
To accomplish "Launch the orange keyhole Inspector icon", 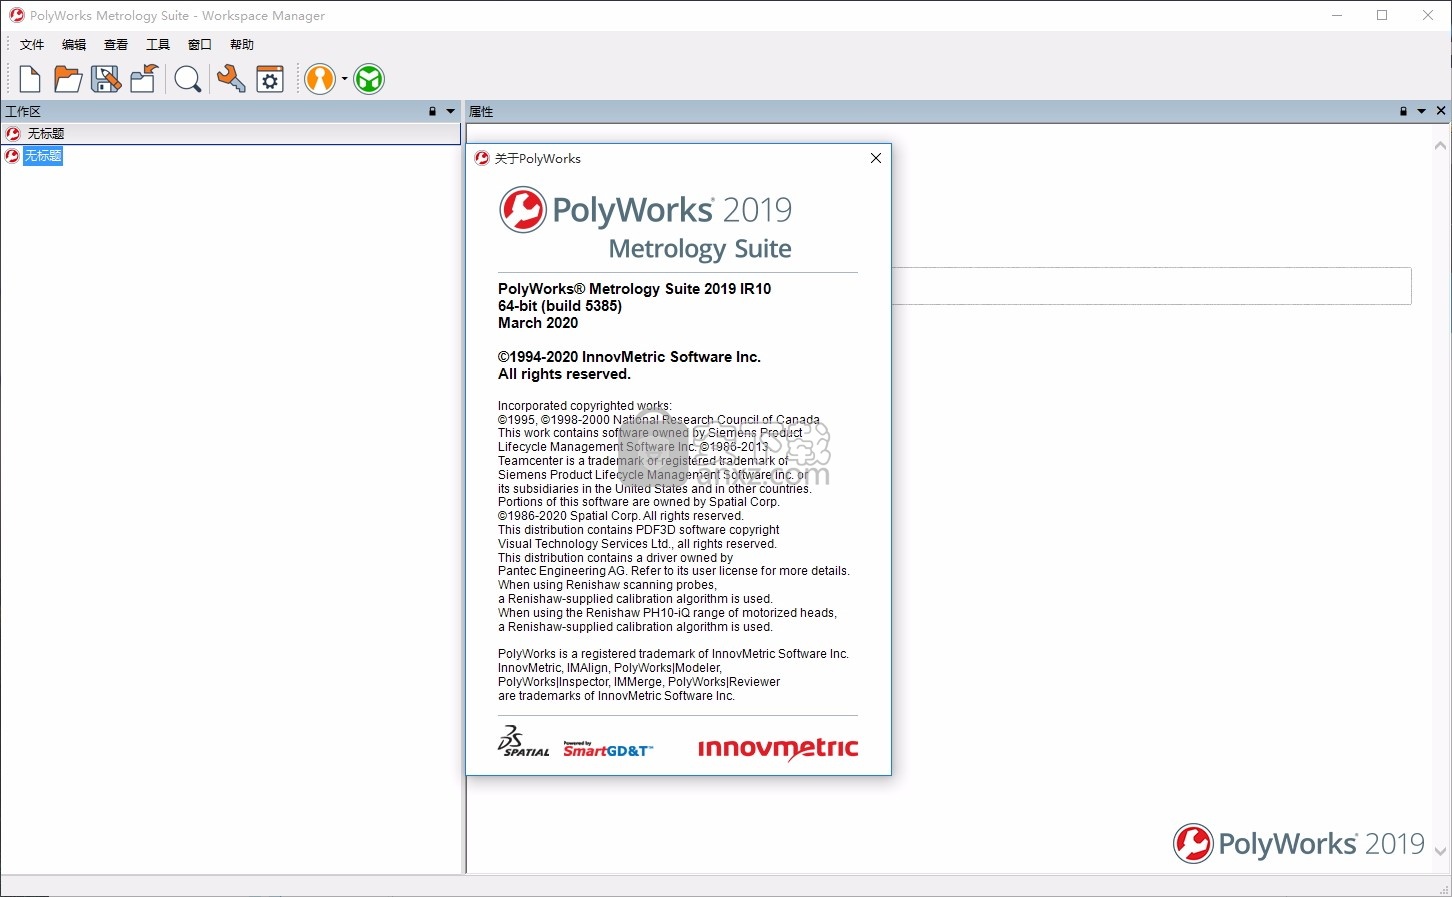I will [x=320, y=79].
